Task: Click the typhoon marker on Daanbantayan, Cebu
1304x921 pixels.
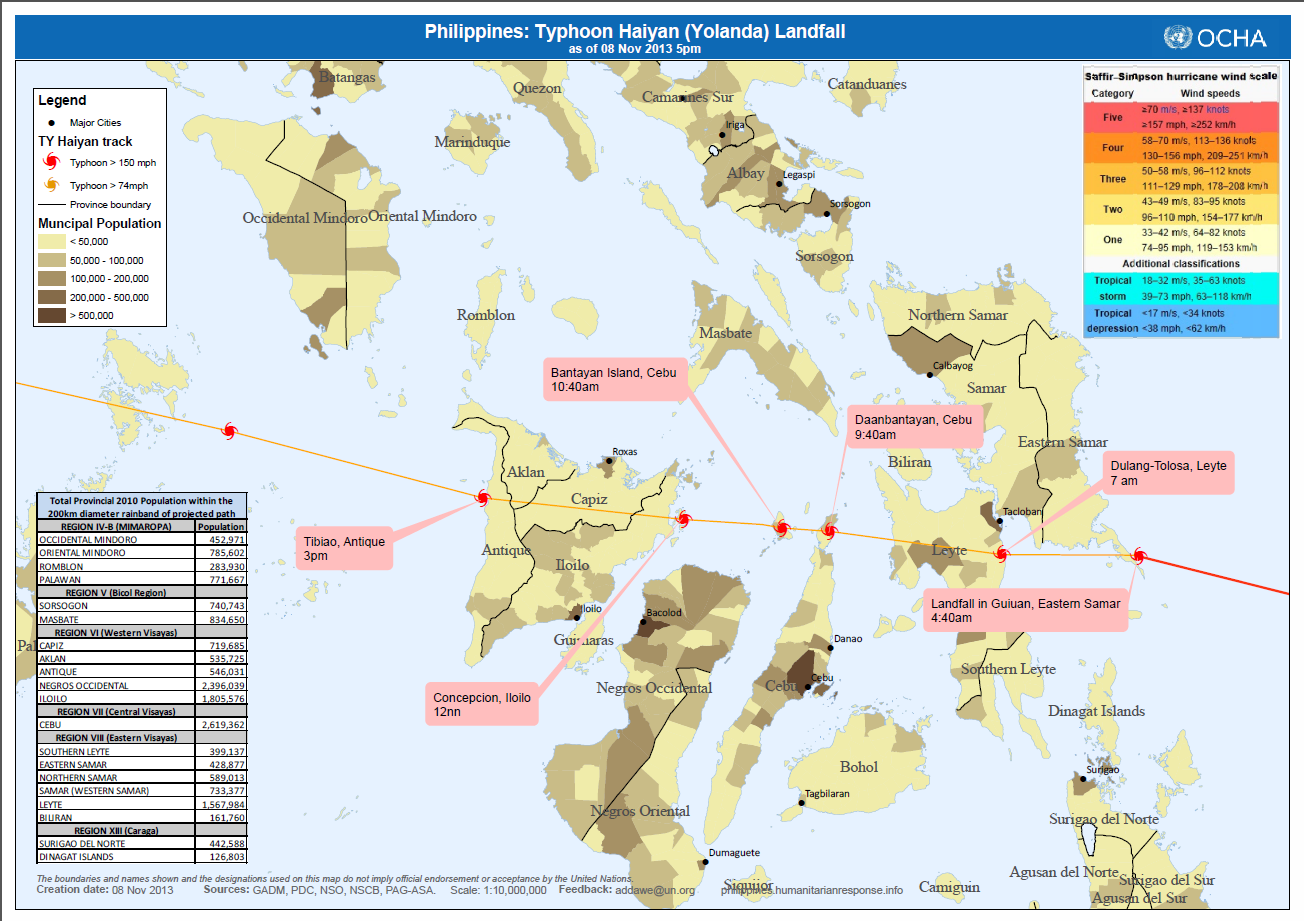Action: point(829,530)
